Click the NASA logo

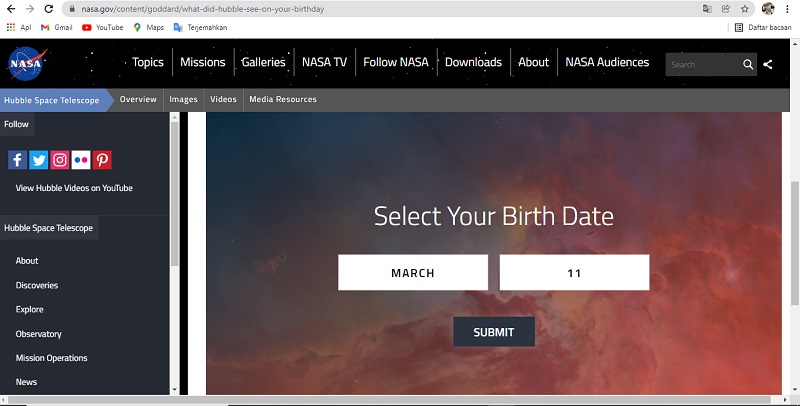click(27, 64)
